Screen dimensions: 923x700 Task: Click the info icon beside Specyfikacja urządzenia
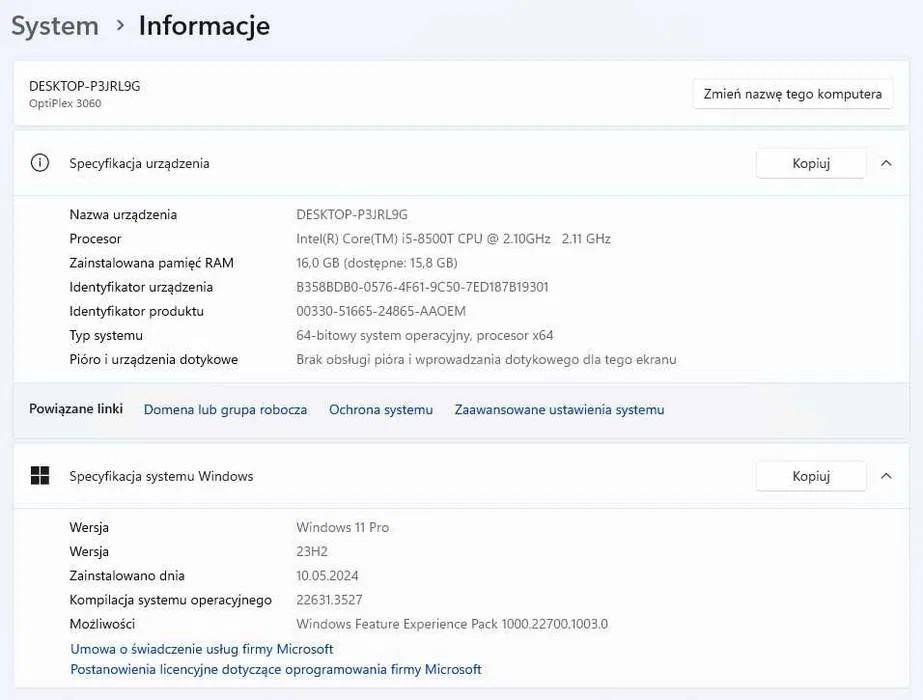(x=39, y=162)
